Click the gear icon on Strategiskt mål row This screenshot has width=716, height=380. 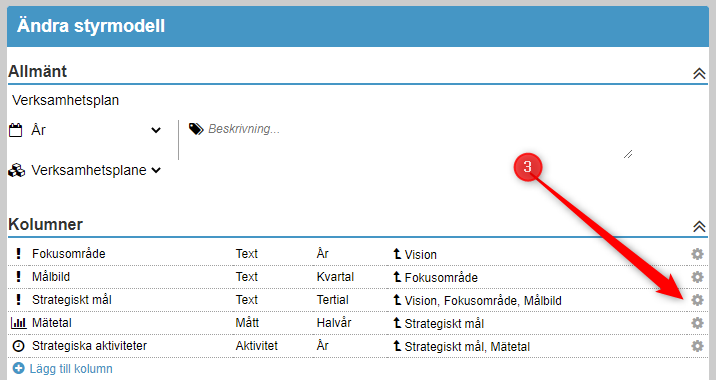pyautogui.click(x=697, y=300)
